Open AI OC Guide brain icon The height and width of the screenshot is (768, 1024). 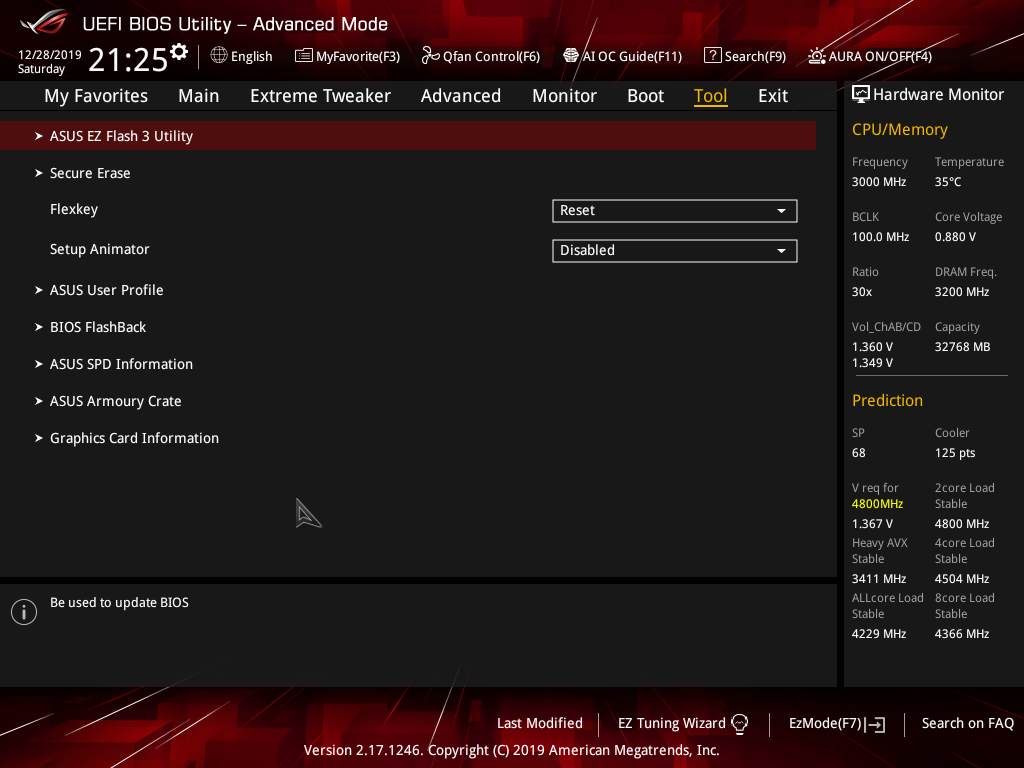(571, 56)
